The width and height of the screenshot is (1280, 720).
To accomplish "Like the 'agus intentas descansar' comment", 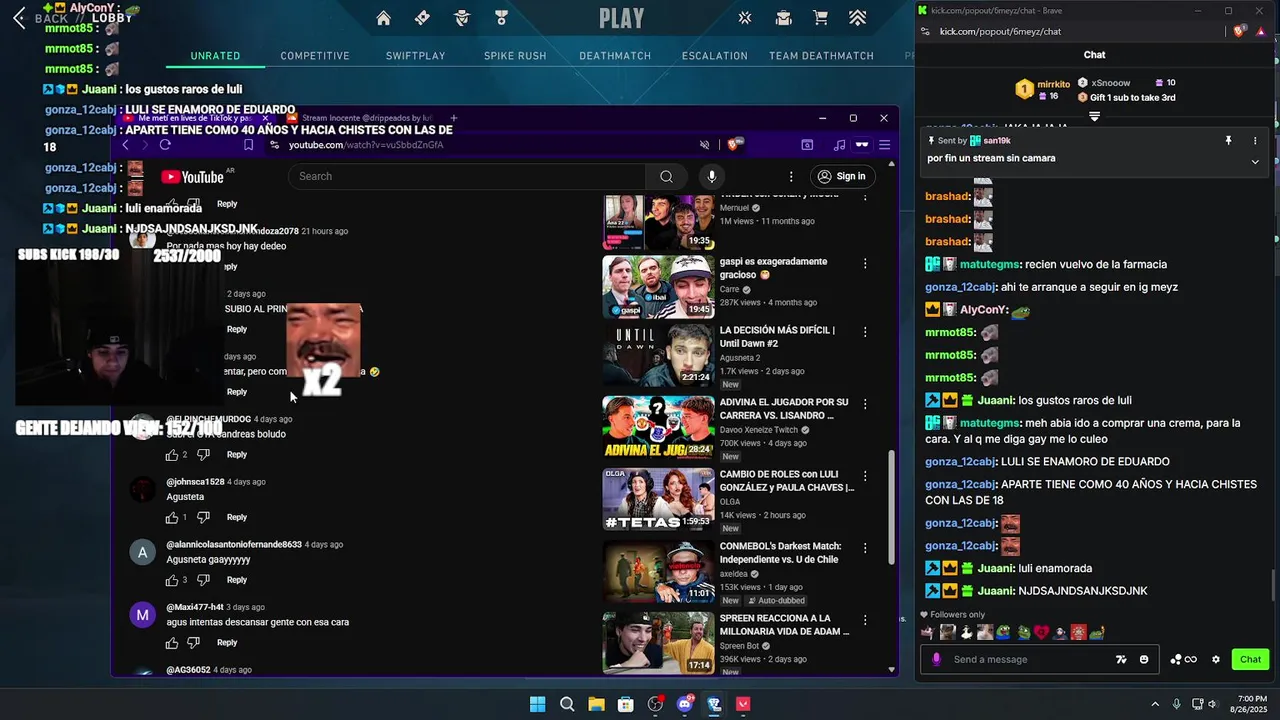I will pos(172,642).
